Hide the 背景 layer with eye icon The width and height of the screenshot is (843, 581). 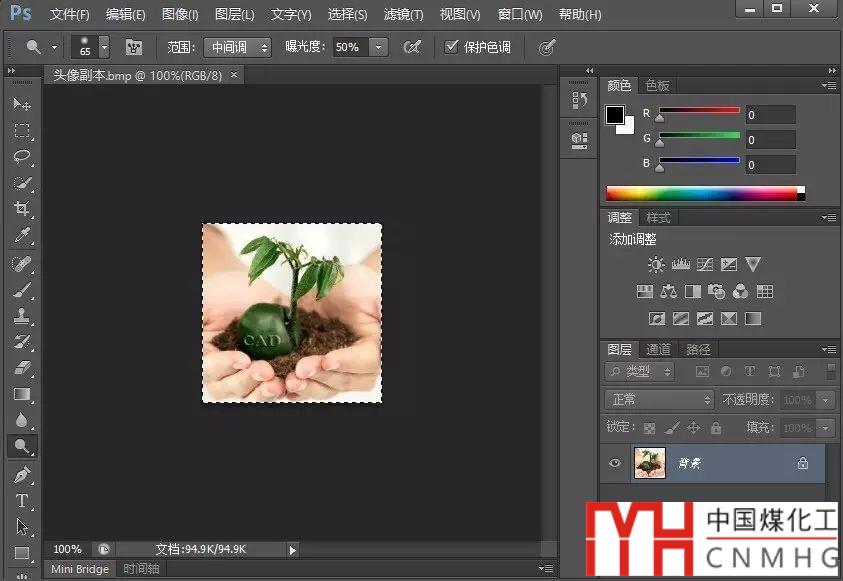[615, 463]
